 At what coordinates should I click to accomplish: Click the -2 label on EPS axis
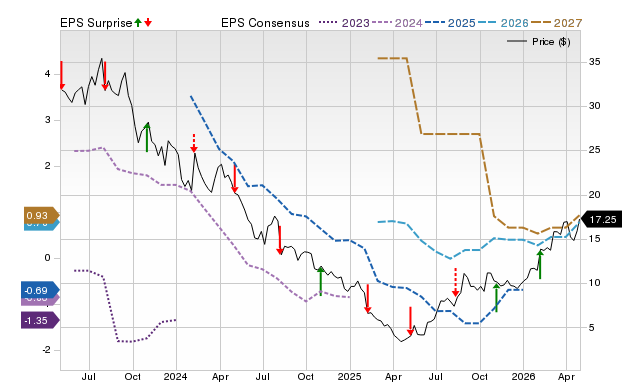click(46, 350)
